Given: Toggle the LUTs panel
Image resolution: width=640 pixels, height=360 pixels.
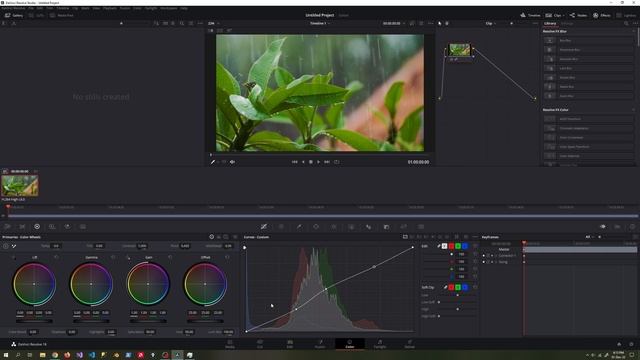Looking at the screenshot, I should pyautogui.click(x=36, y=15).
